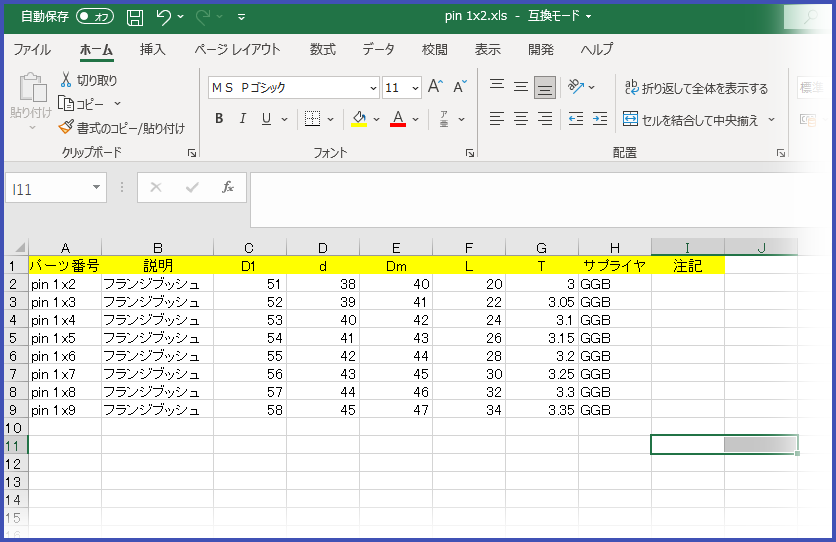836x542 pixels.
Task: Switch to the ページ レイアウト tab
Action: coord(237,50)
